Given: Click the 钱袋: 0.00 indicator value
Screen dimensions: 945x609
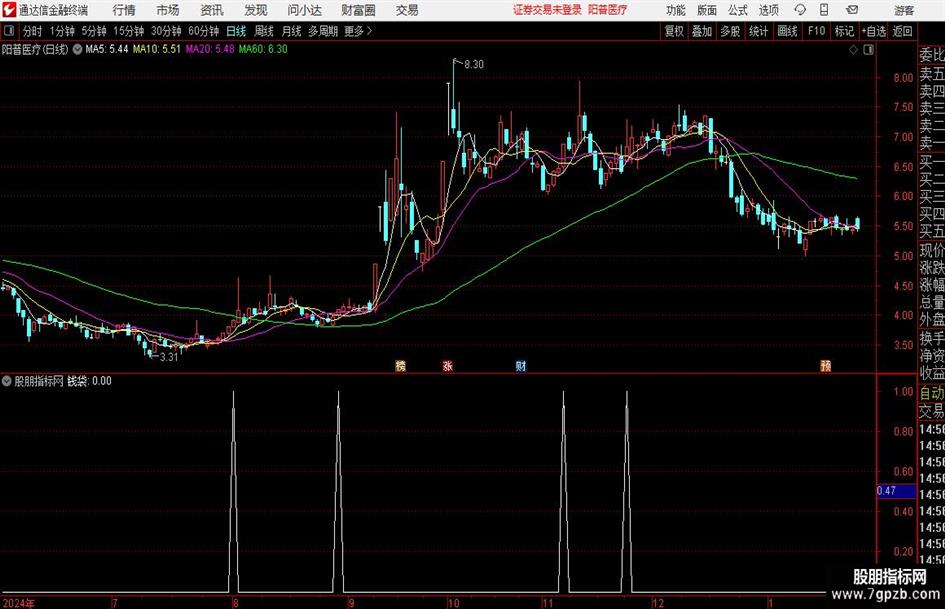Looking at the screenshot, I should [89, 381].
